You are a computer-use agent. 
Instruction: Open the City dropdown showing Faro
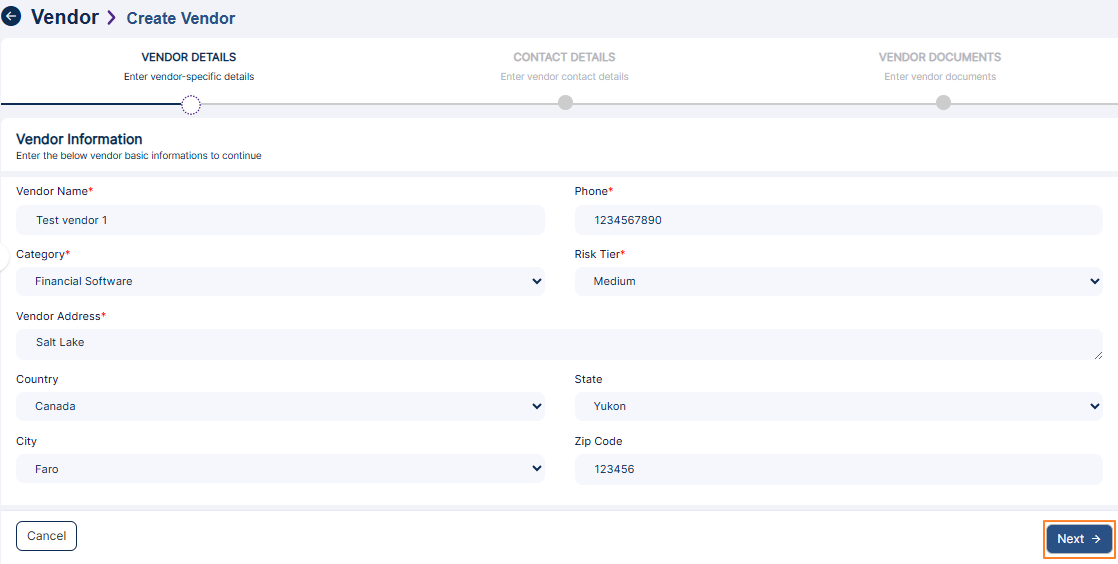tap(280, 469)
